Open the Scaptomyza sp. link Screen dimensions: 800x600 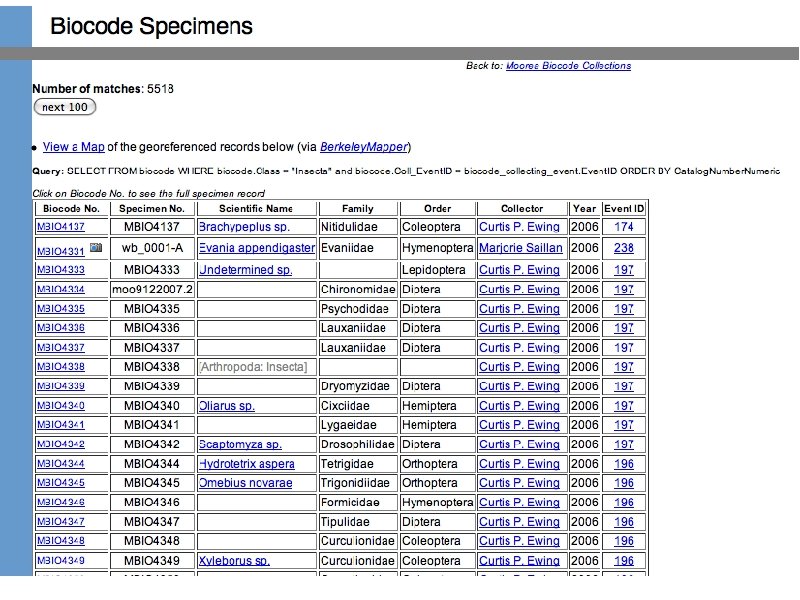240,444
